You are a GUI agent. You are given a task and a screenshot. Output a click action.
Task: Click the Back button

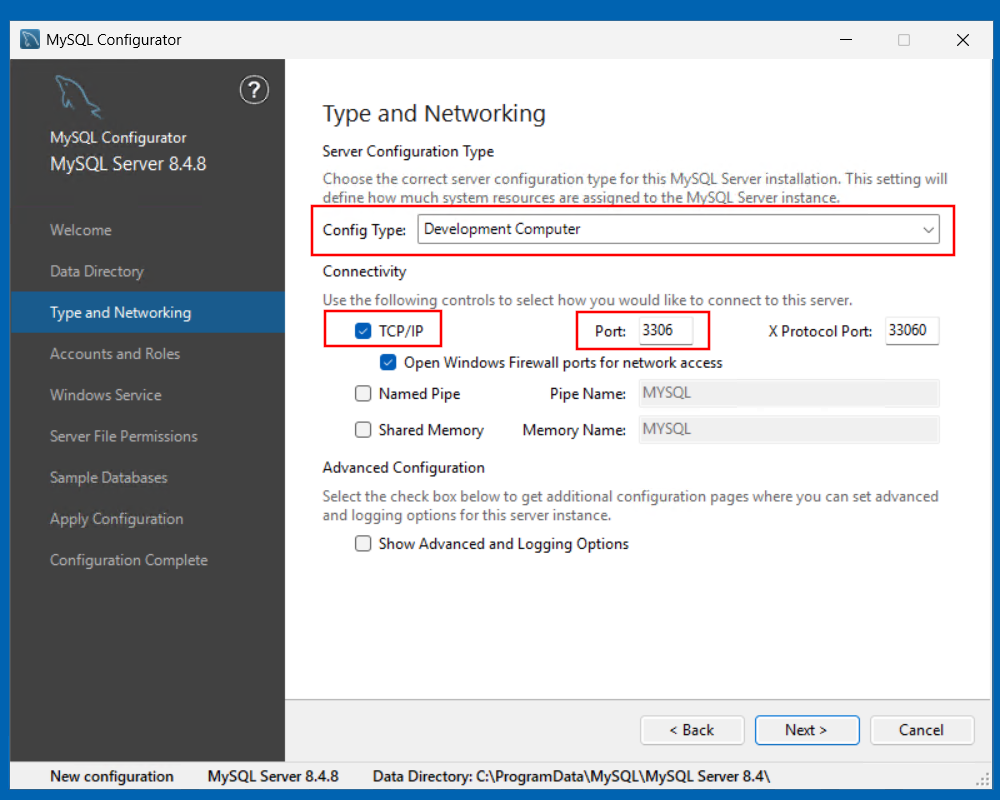pyautogui.click(x=692, y=730)
